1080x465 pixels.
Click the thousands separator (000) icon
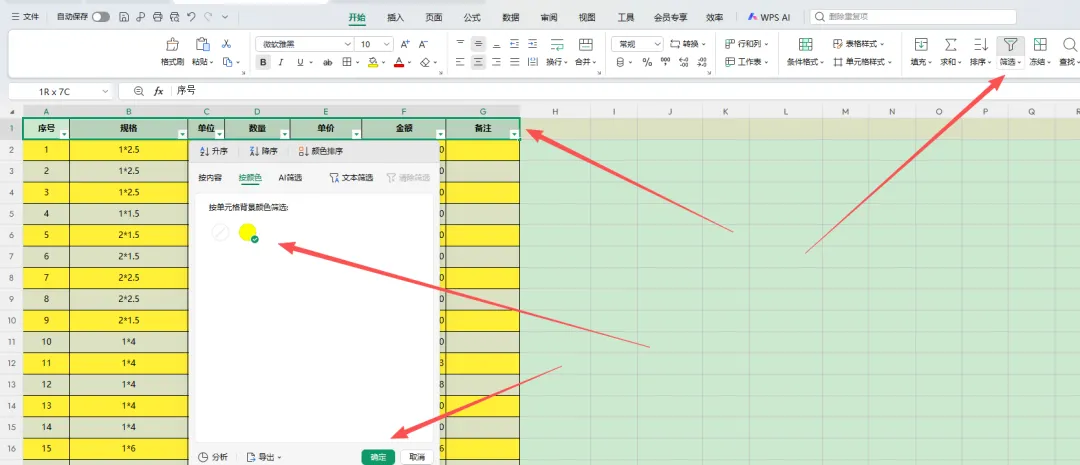point(665,62)
